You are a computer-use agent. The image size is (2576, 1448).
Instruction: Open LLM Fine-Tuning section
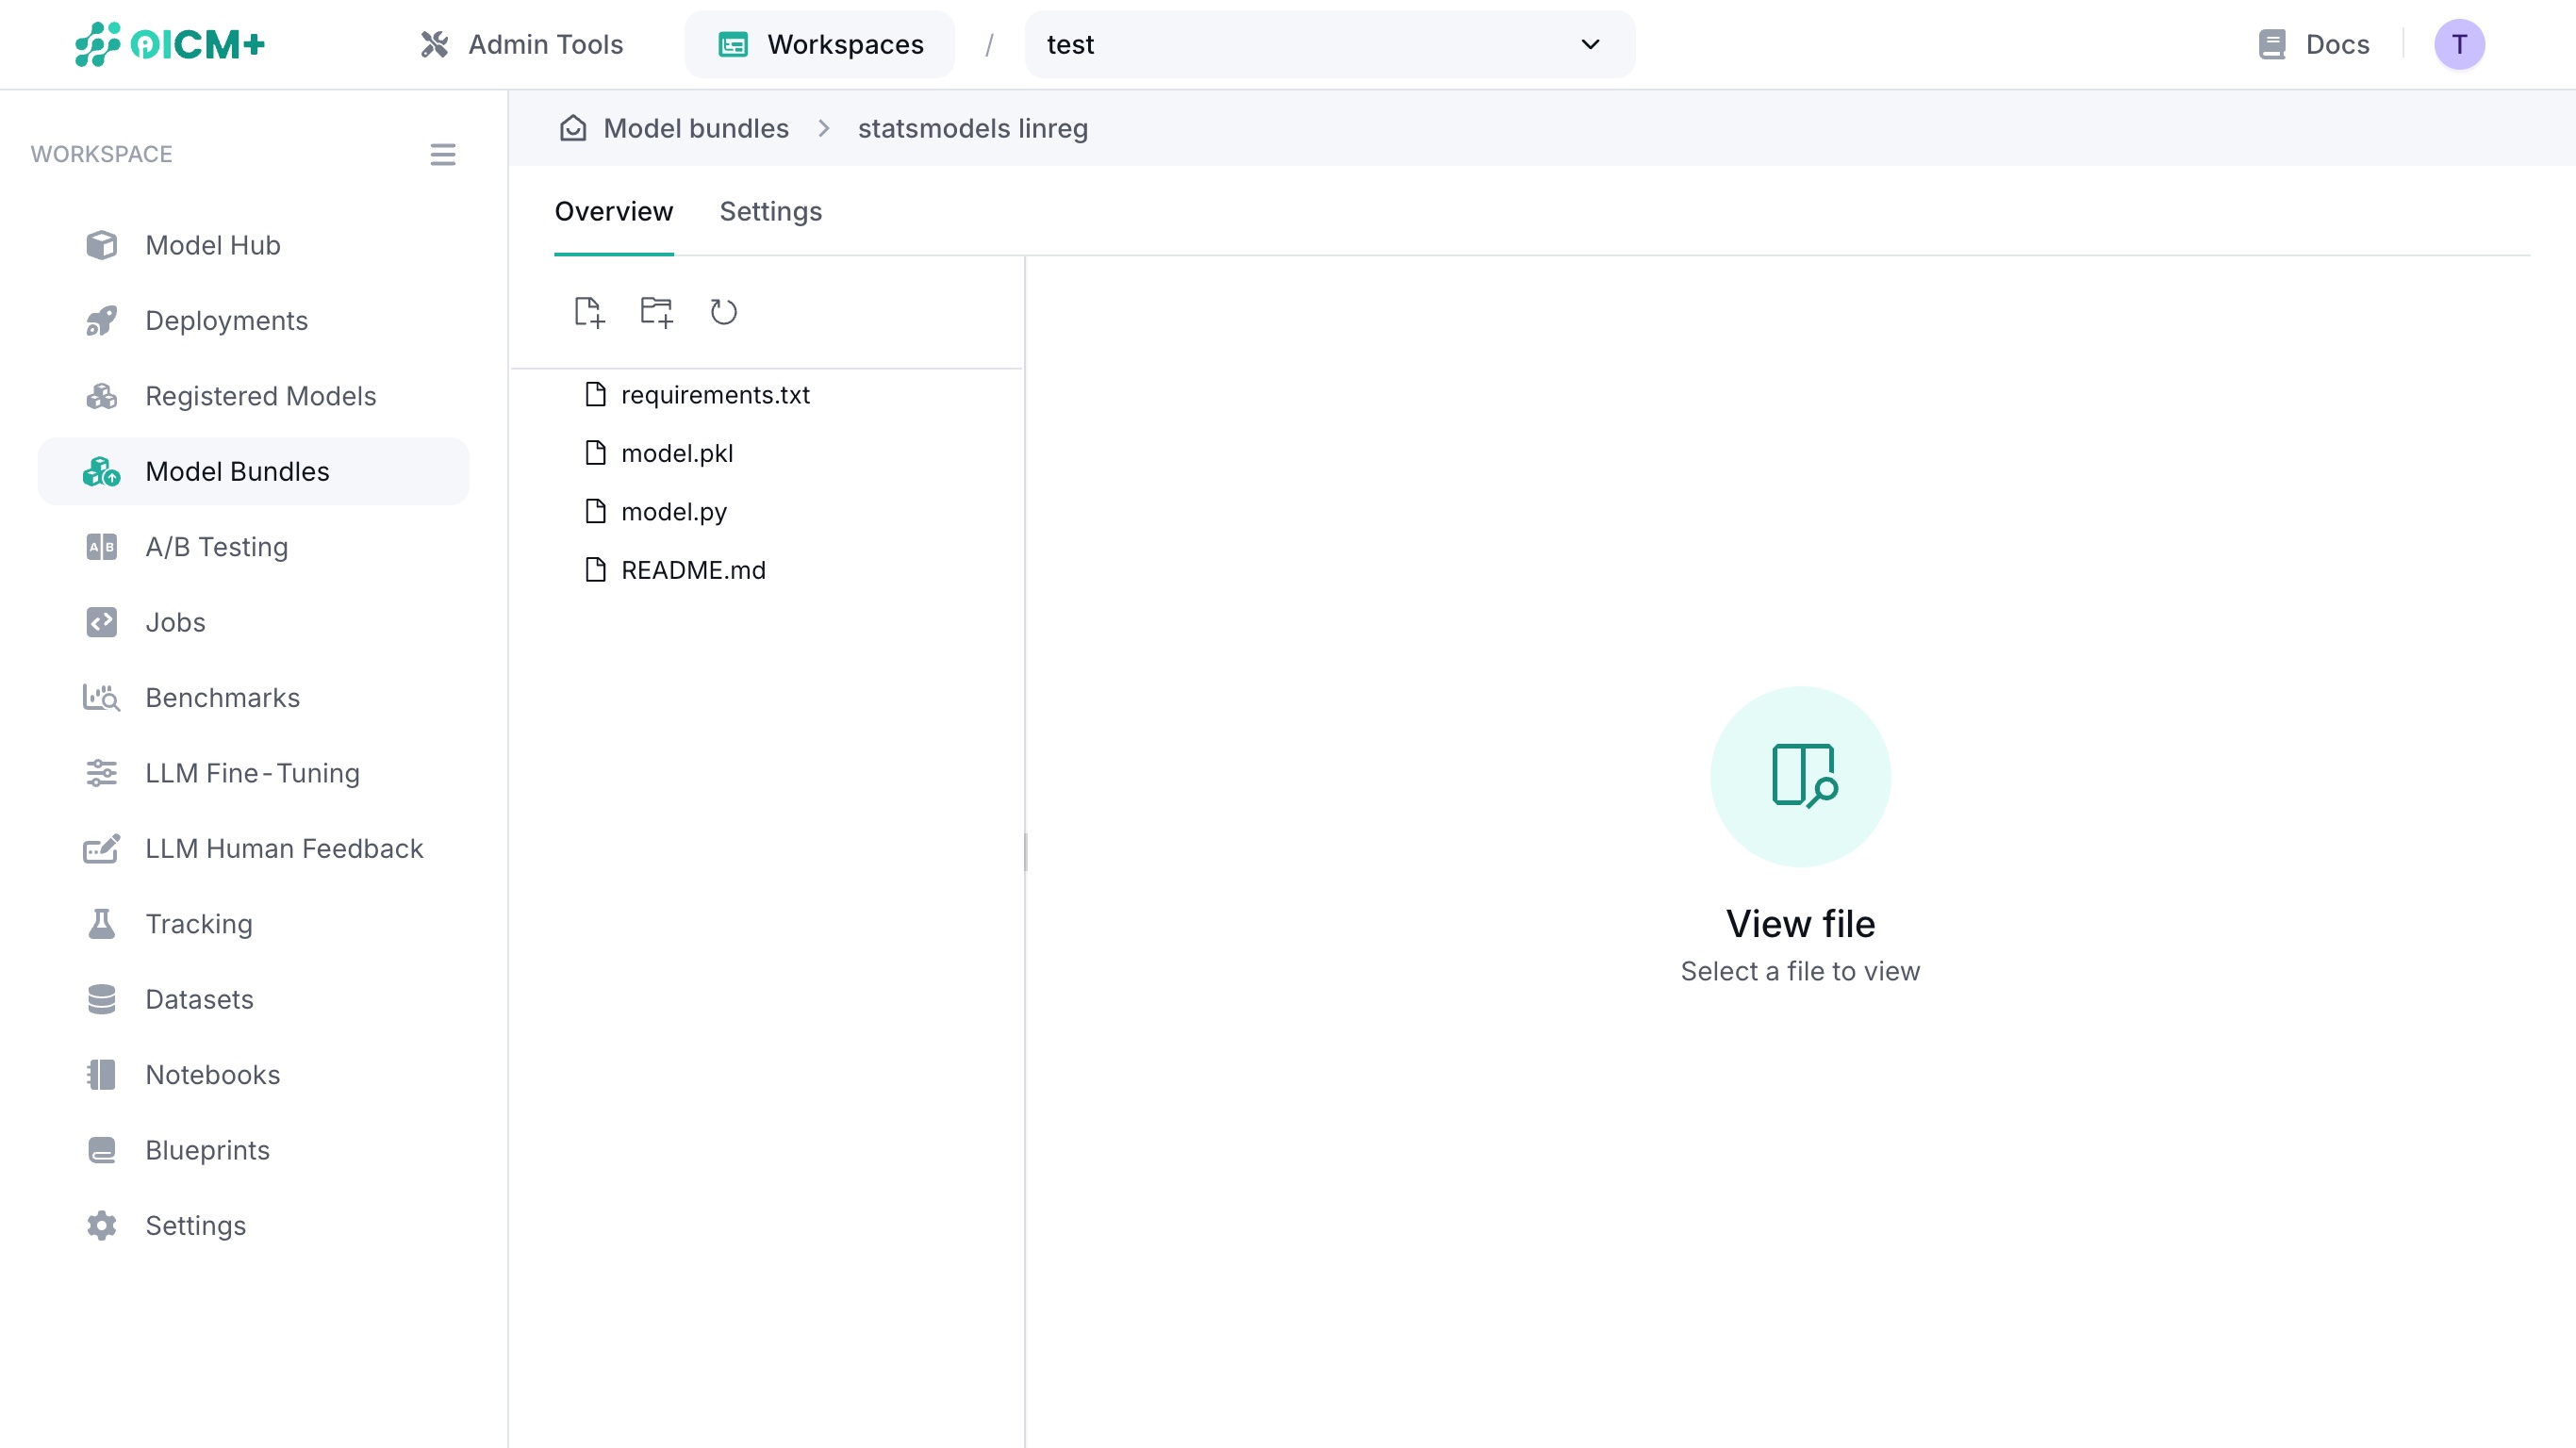tap(252, 773)
